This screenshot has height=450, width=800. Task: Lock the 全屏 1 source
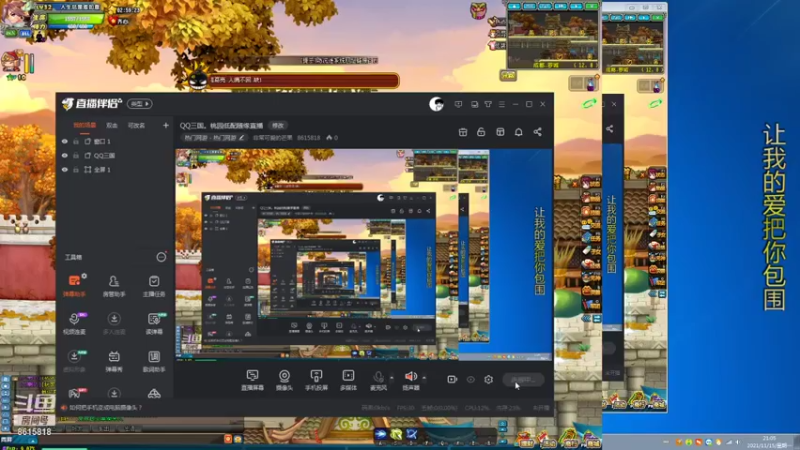(x=76, y=169)
